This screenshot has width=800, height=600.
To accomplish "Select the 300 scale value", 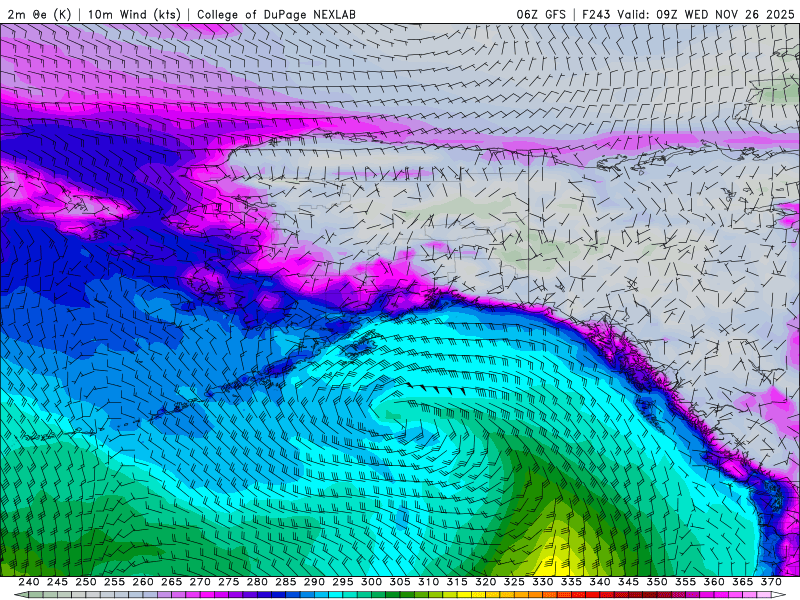I will click(371, 582).
